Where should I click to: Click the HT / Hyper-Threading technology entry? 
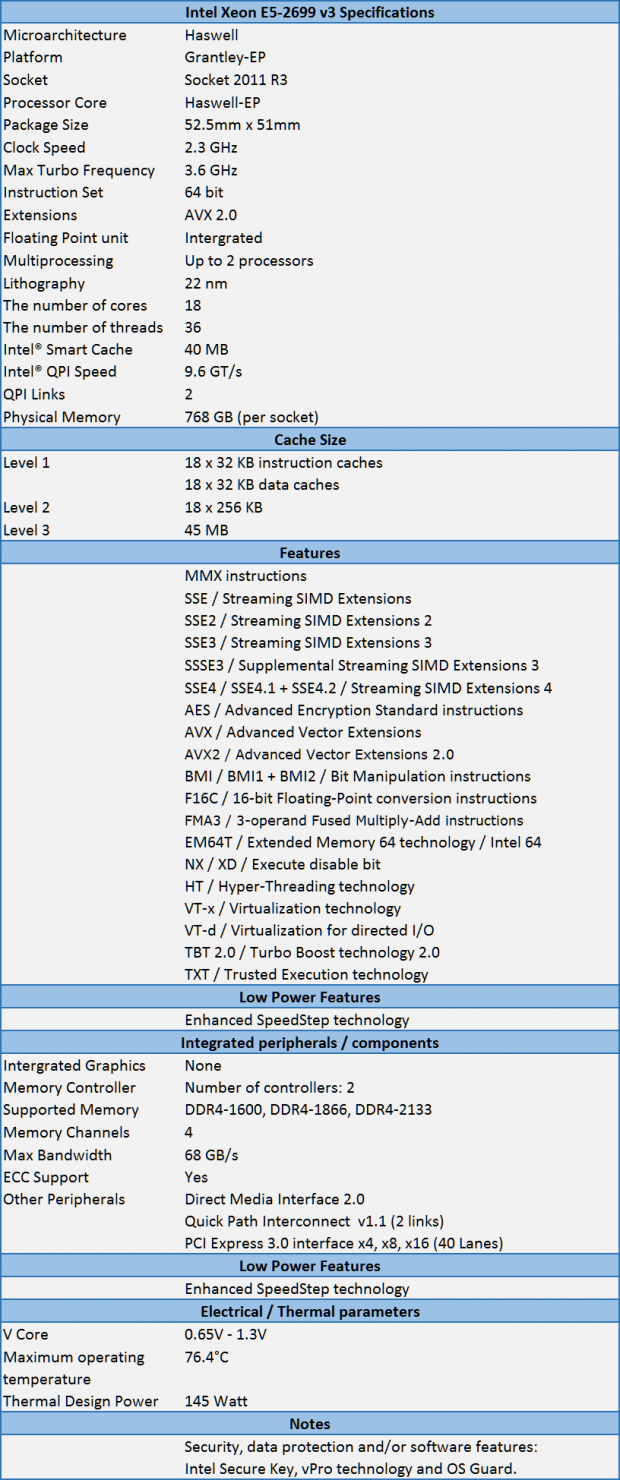click(299, 886)
